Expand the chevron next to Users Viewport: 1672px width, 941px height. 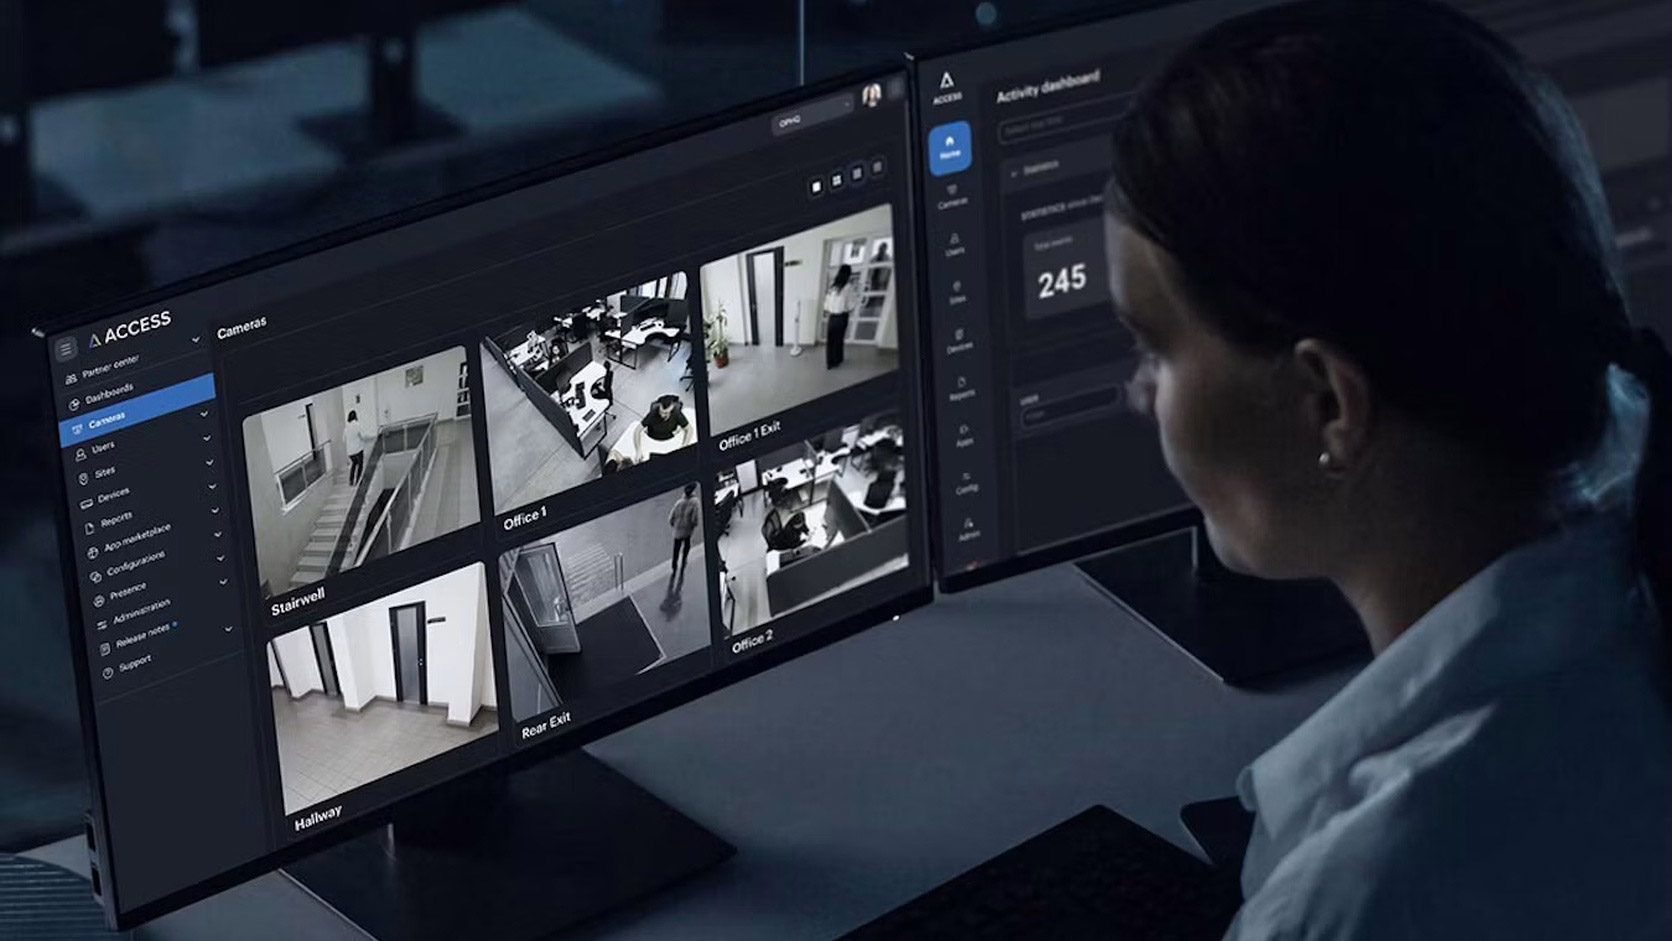[205, 414]
